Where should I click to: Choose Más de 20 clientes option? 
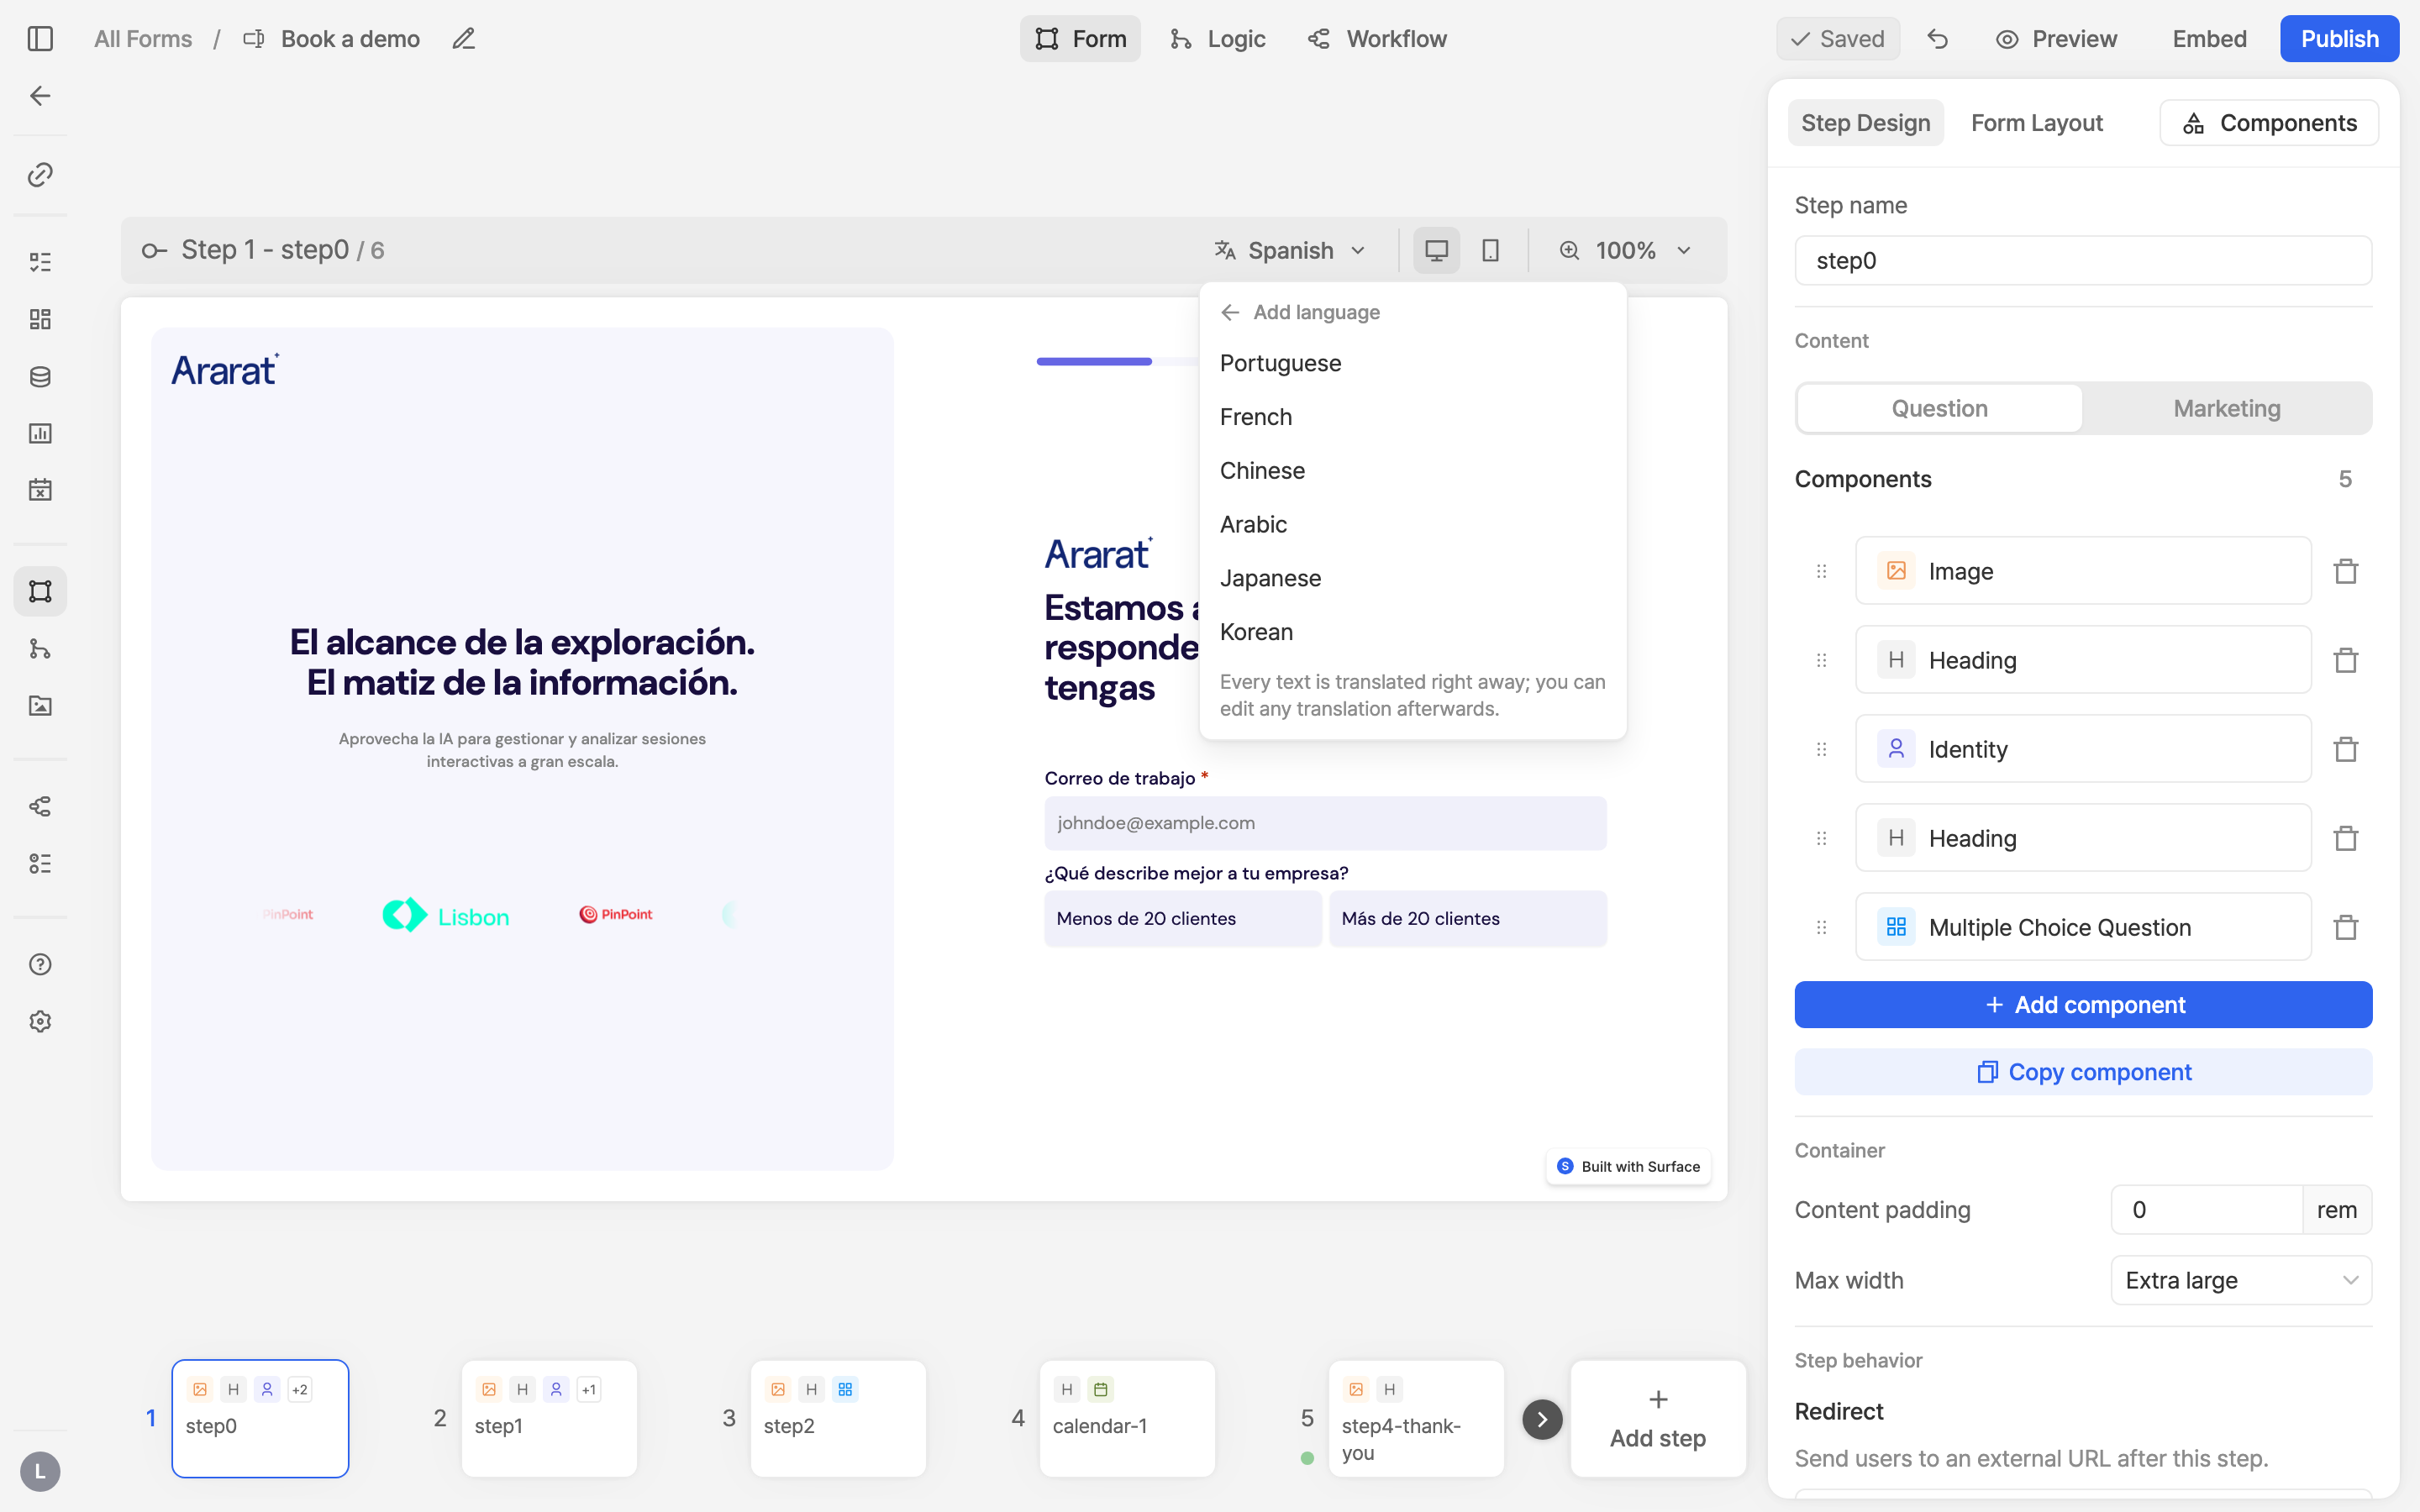(1467, 918)
